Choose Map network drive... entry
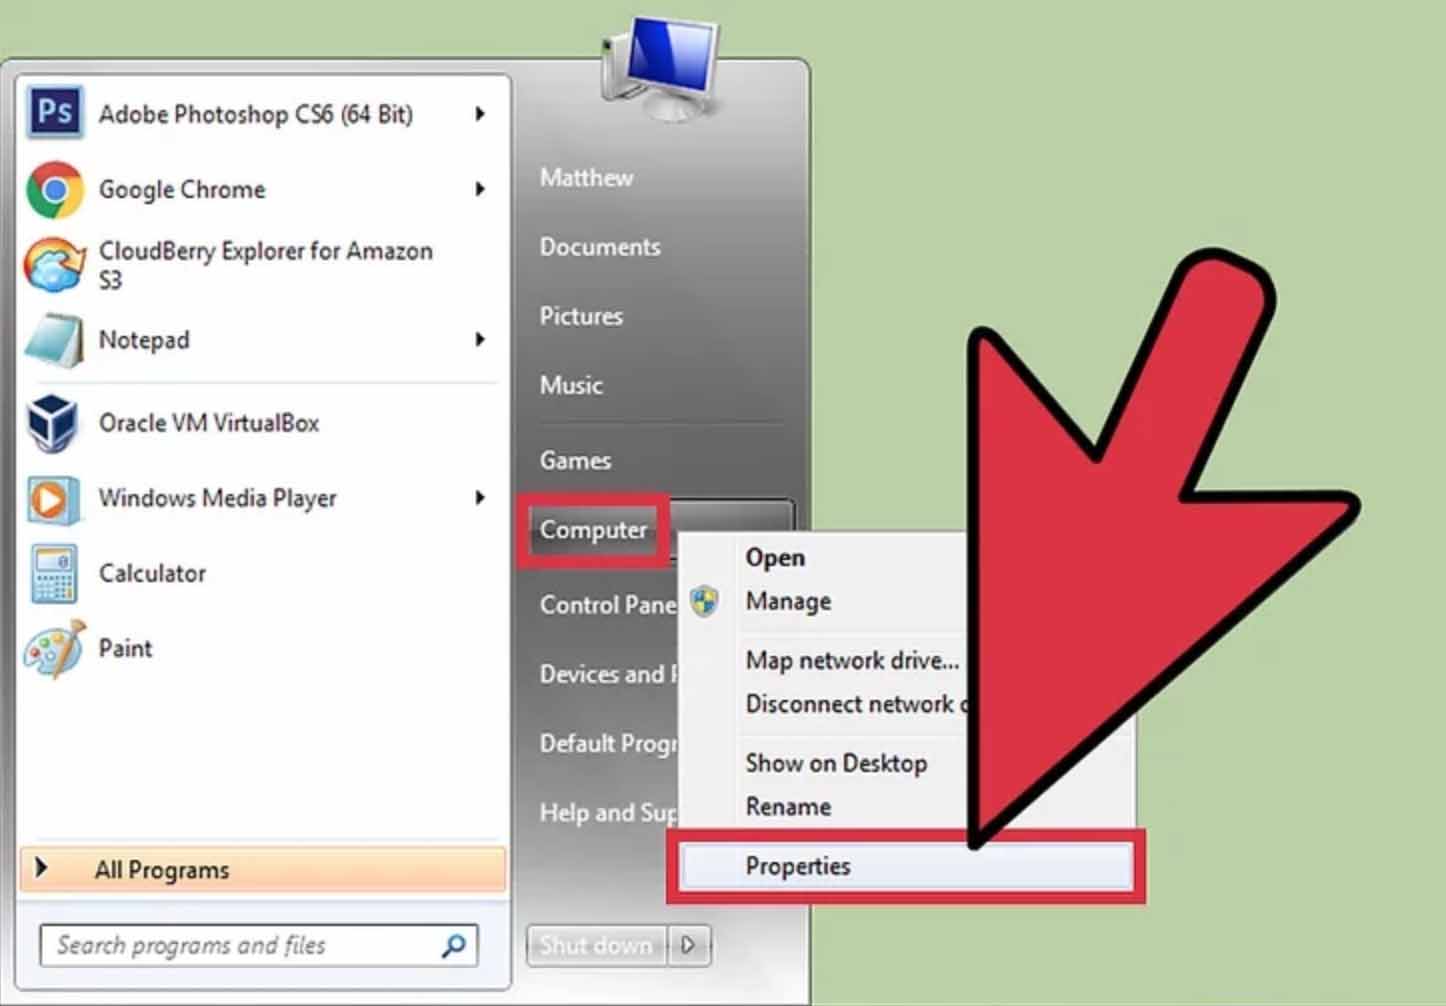Viewport: 1446px width, 1006px height. (x=852, y=660)
